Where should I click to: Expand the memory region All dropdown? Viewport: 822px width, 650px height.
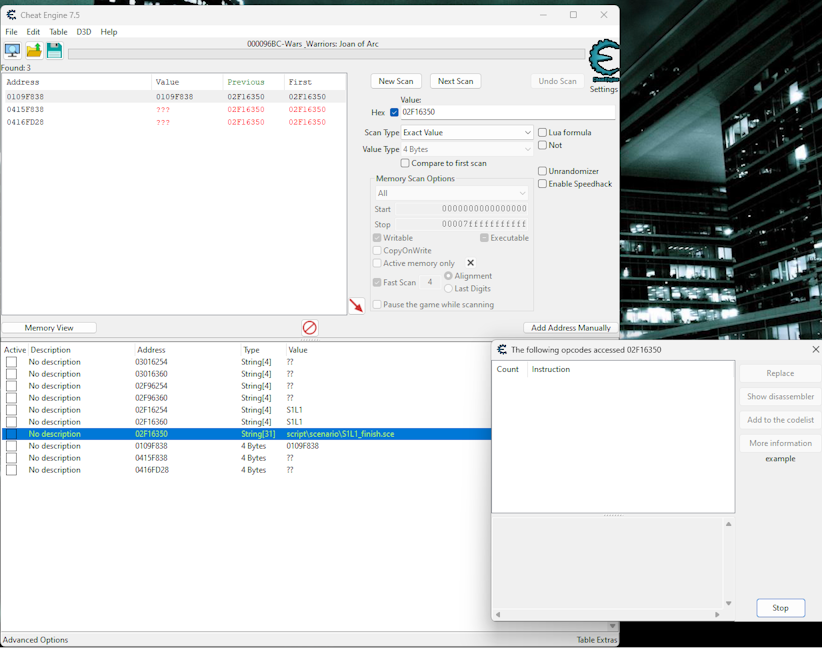coord(451,193)
